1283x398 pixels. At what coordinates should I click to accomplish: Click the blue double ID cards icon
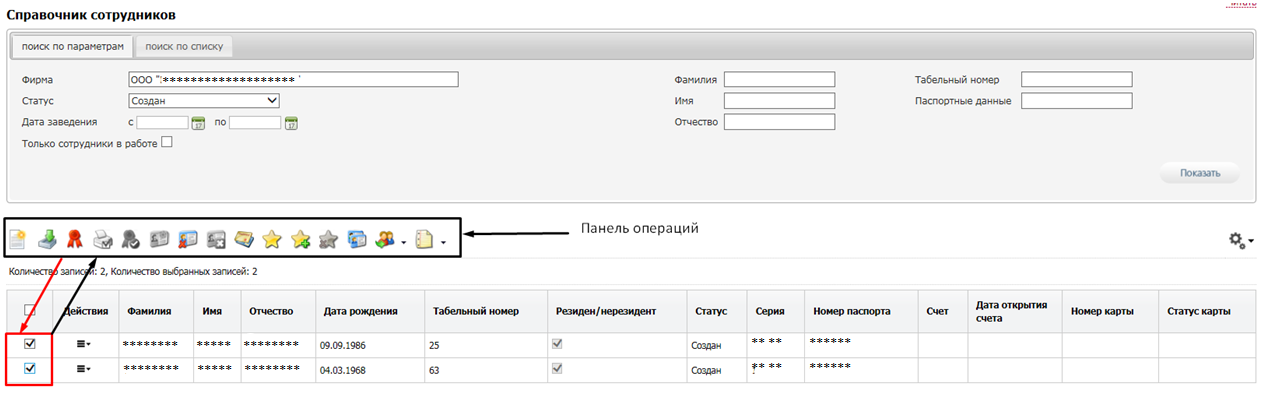click(x=357, y=239)
